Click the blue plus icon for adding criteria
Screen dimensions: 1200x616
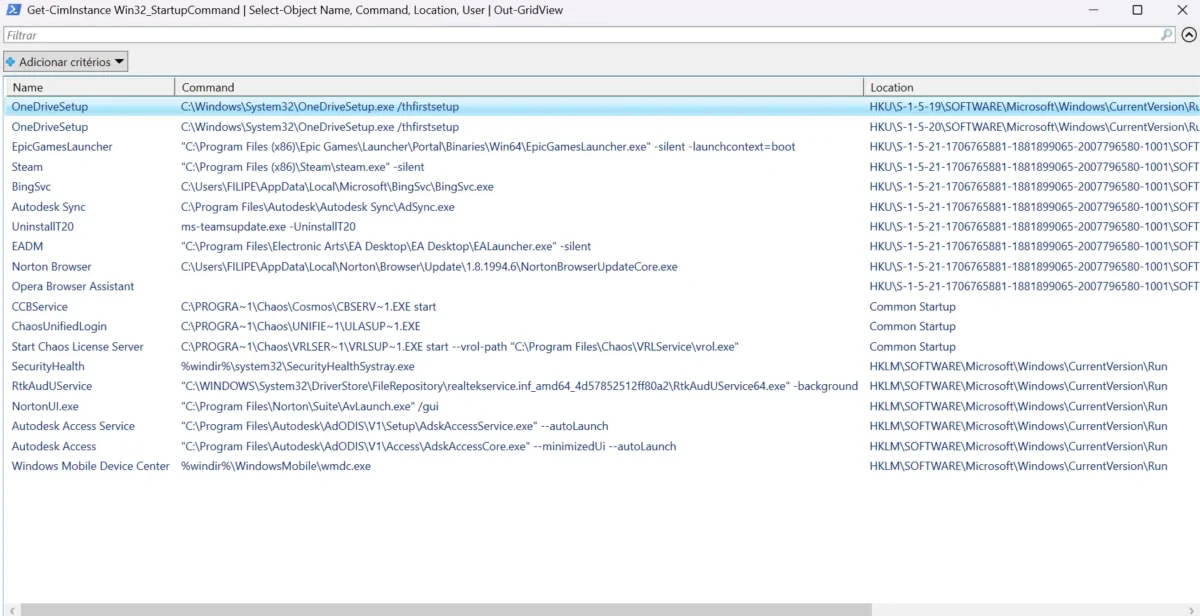pos(11,62)
